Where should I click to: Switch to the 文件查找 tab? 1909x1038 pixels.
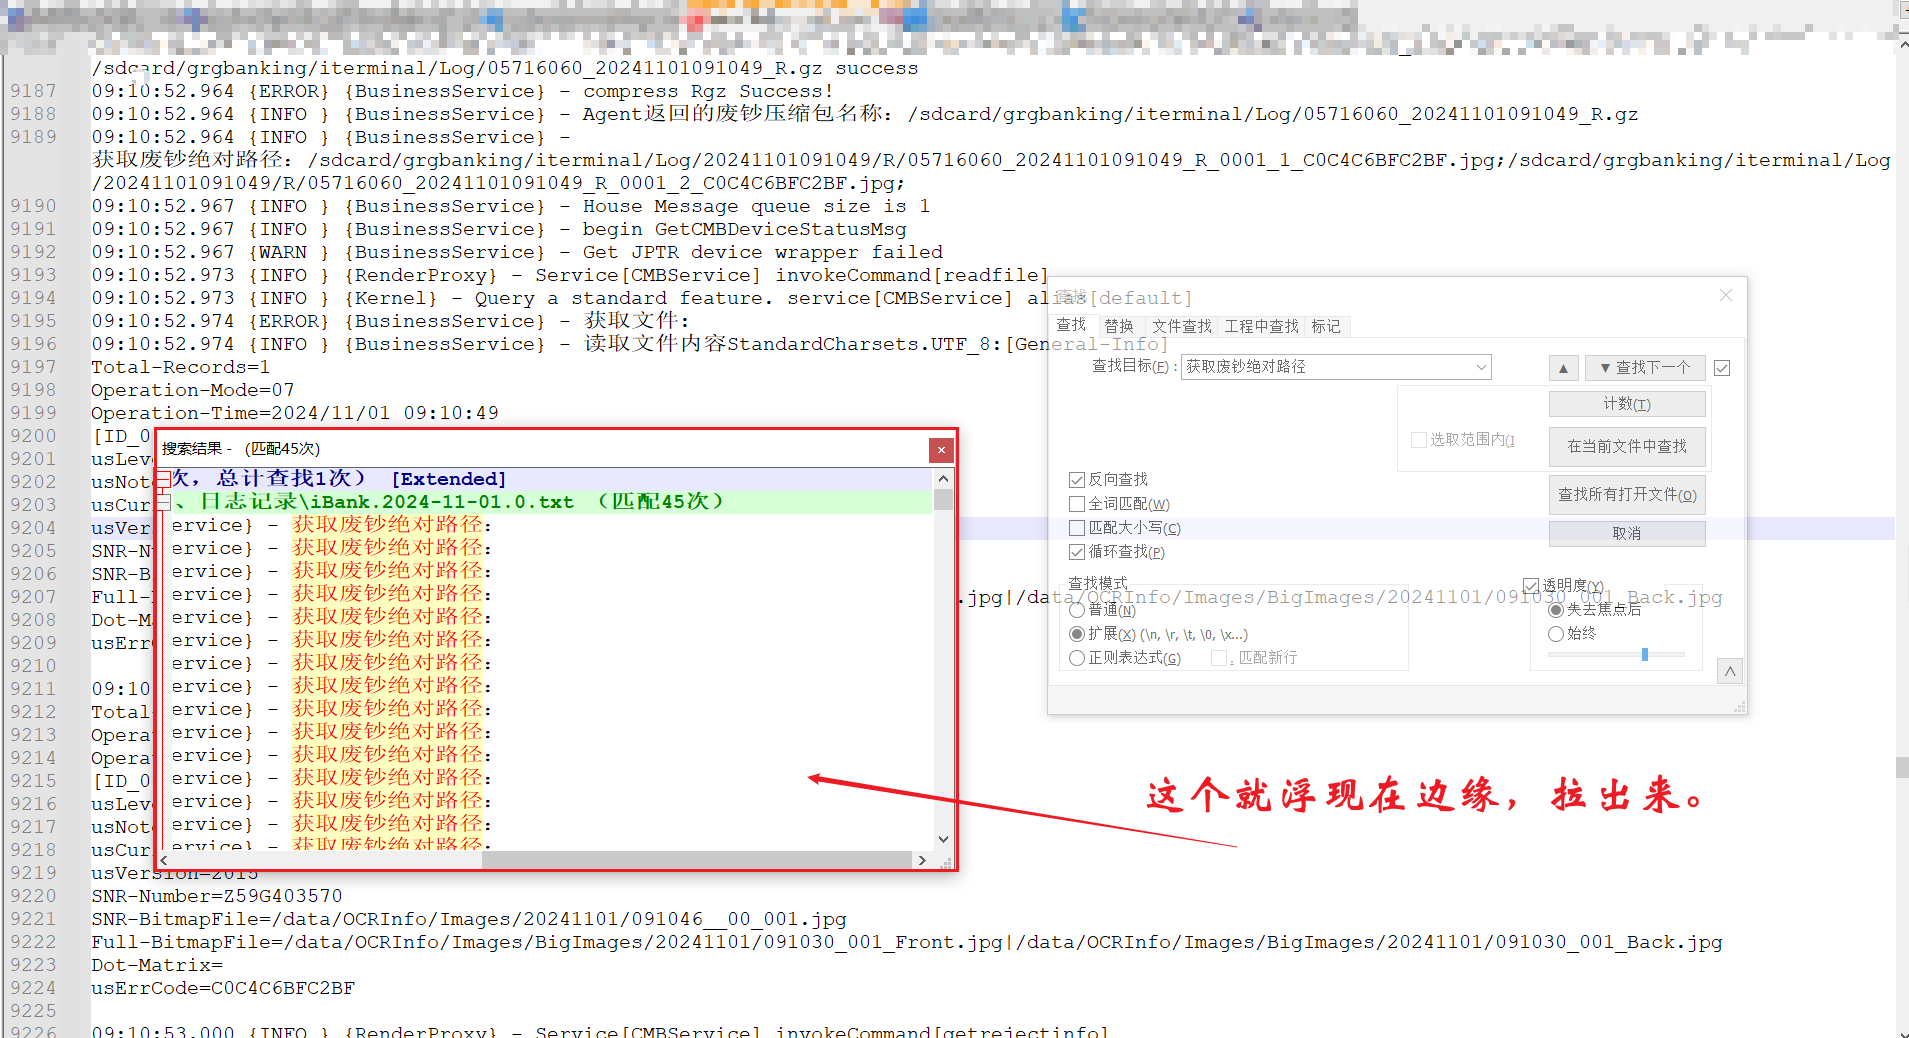1182,326
